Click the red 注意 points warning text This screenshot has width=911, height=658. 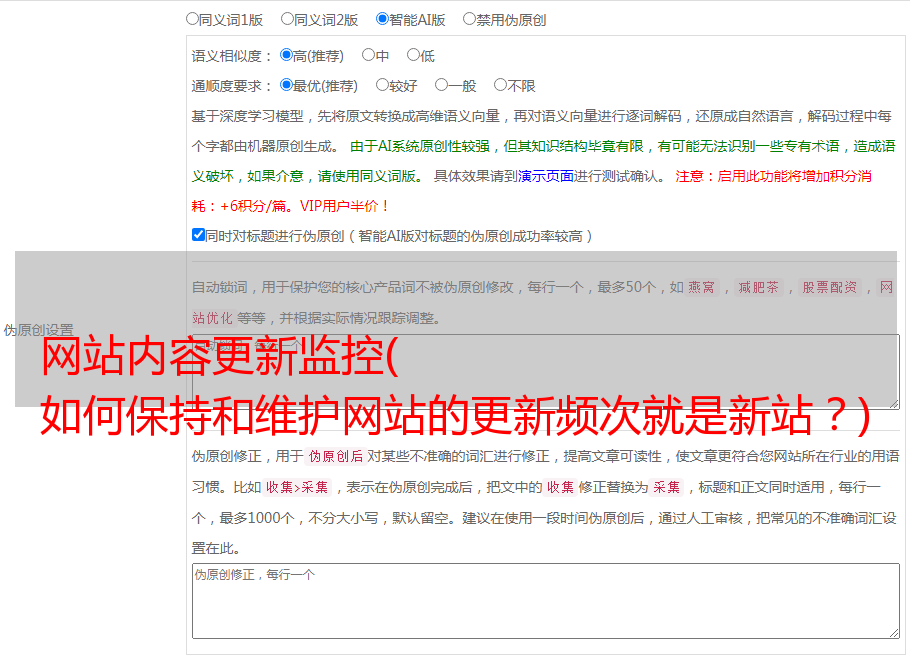(531, 191)
